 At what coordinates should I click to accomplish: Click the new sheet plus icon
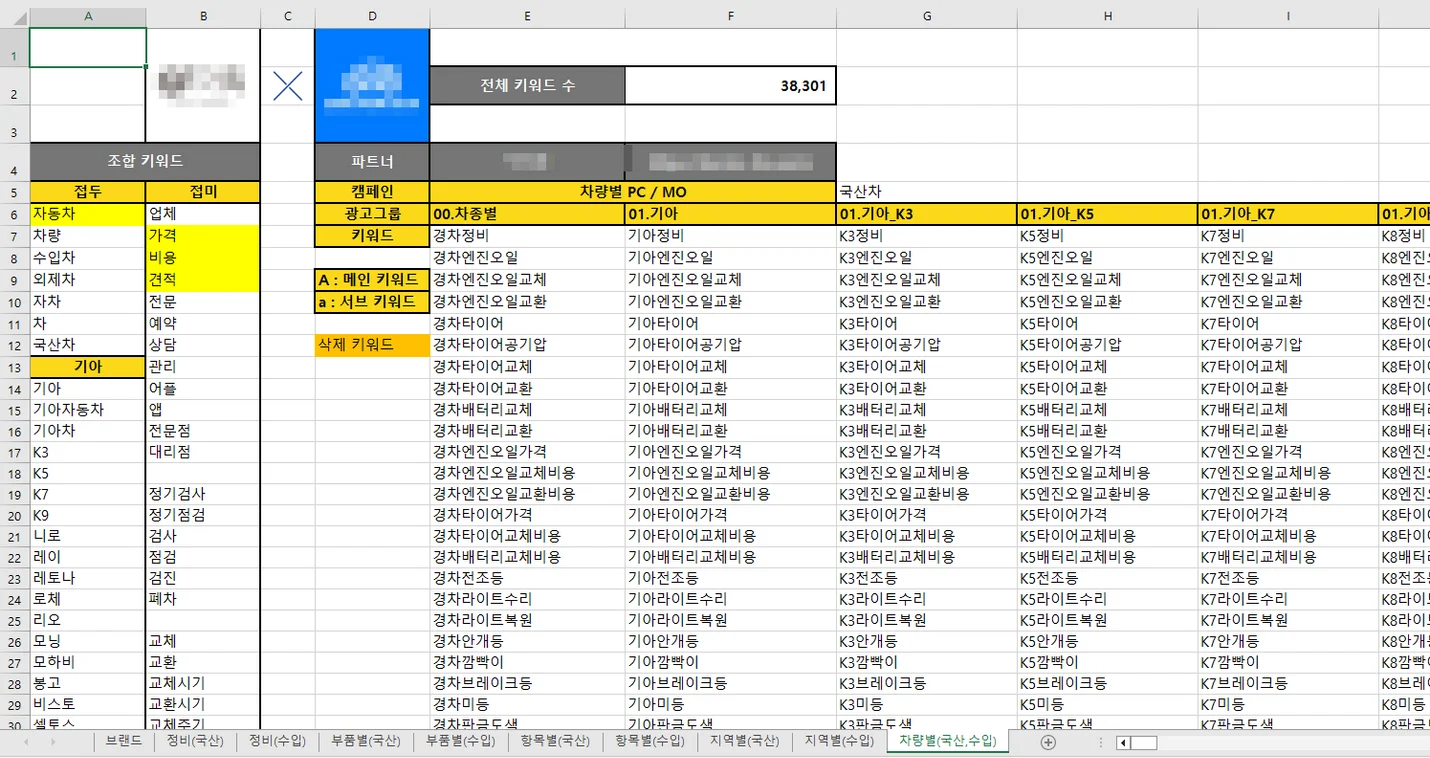(x=1048, y=742)
